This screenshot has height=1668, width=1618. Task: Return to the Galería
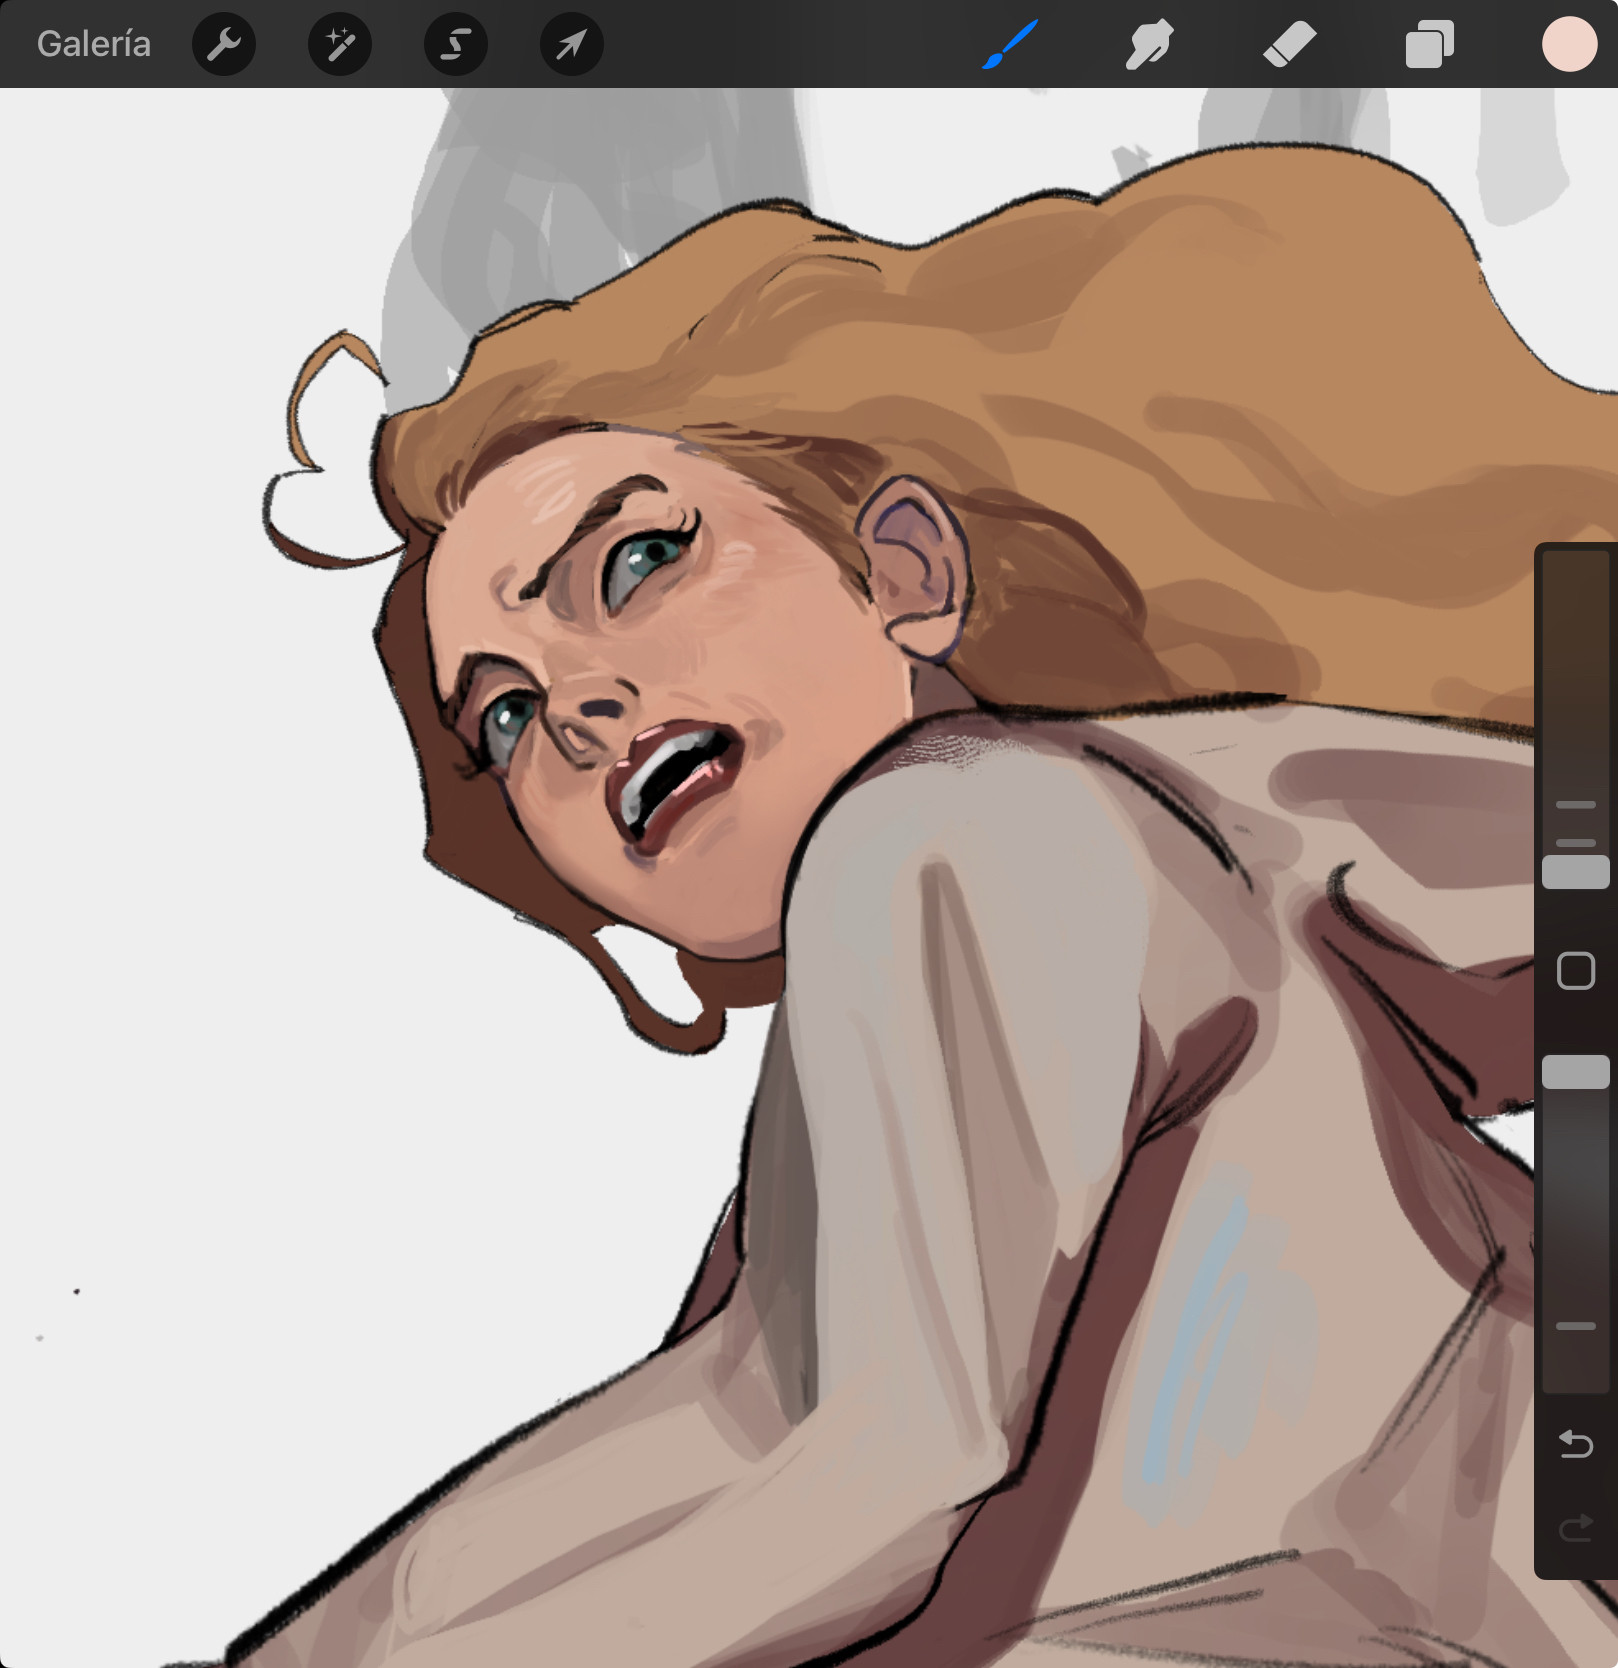[94, 44]
